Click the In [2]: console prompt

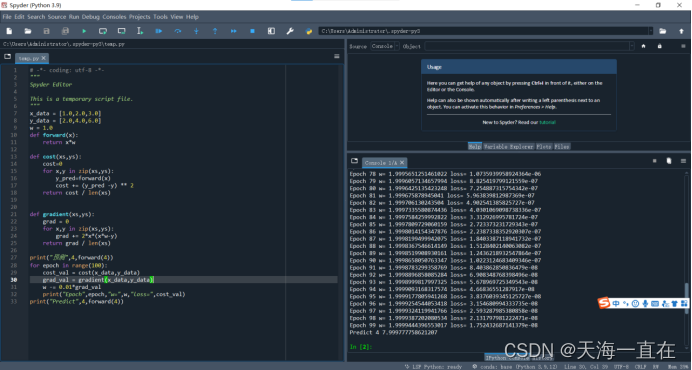tap(361, 347)
